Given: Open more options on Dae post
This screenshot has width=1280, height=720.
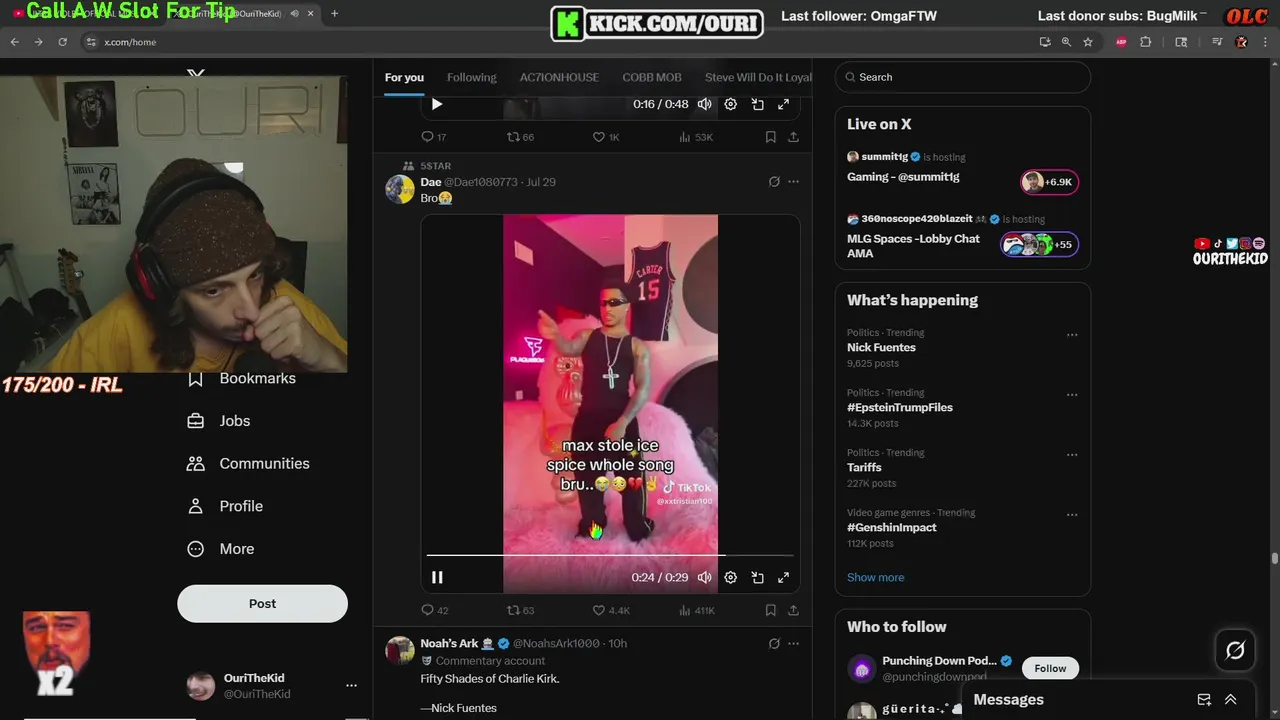Looking at the screenshot, I should click(x=794, y=182).
